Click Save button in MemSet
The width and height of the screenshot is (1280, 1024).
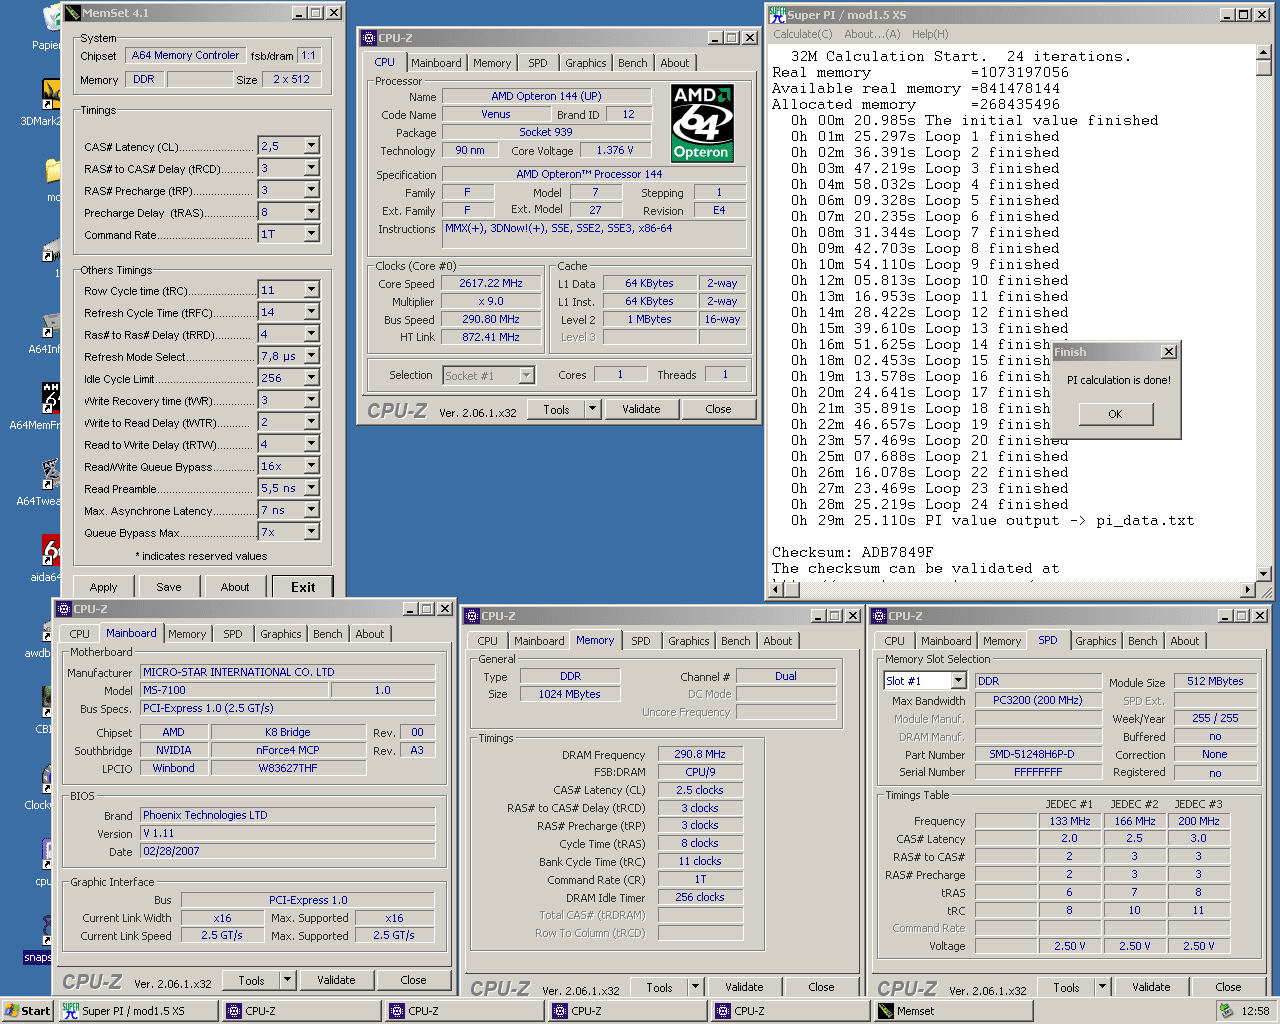169,587
